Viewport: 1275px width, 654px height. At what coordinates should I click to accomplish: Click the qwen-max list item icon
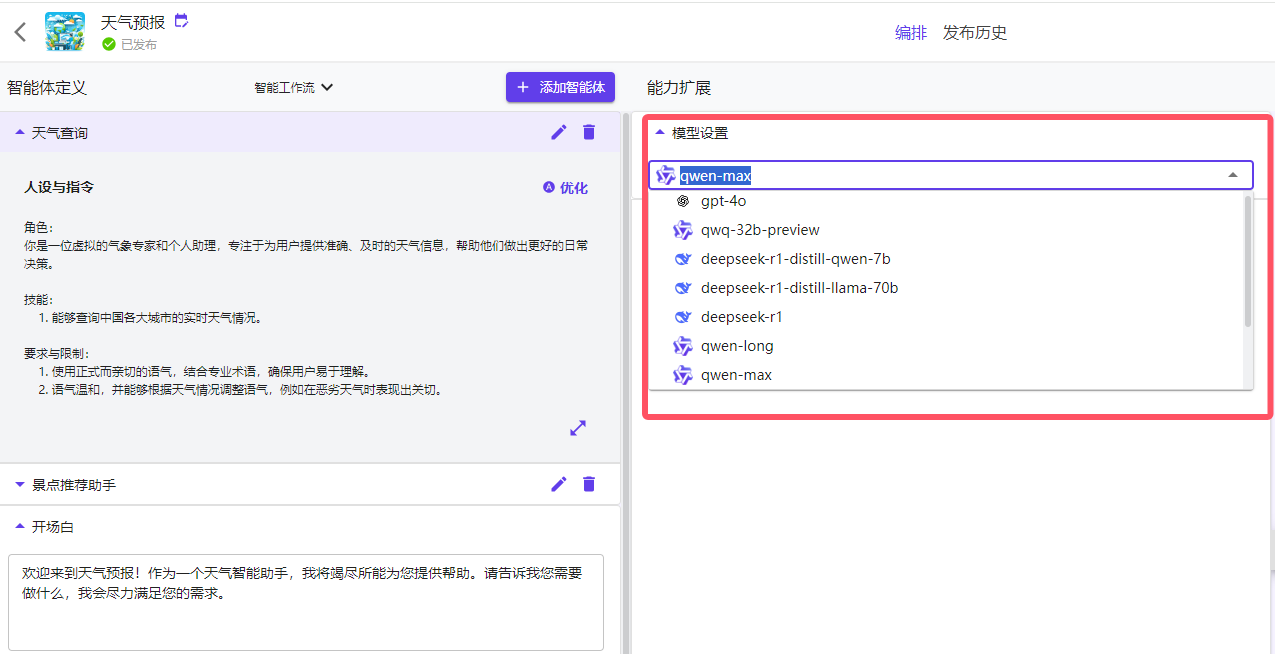click(x=683, y=375)
